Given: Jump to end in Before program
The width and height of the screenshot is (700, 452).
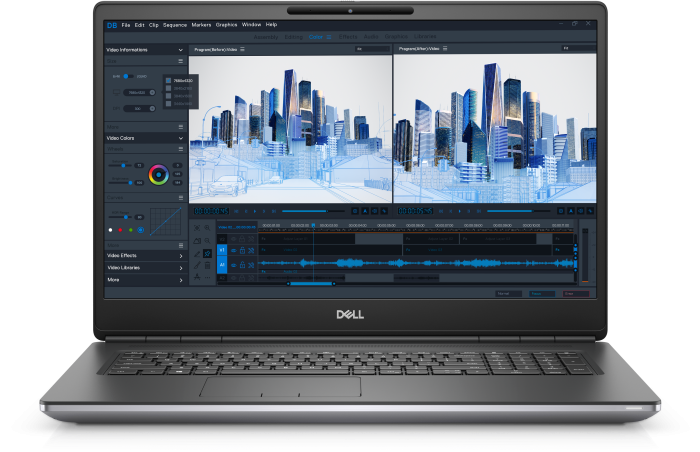Looking at the screenshot, I should click(274, 211).
